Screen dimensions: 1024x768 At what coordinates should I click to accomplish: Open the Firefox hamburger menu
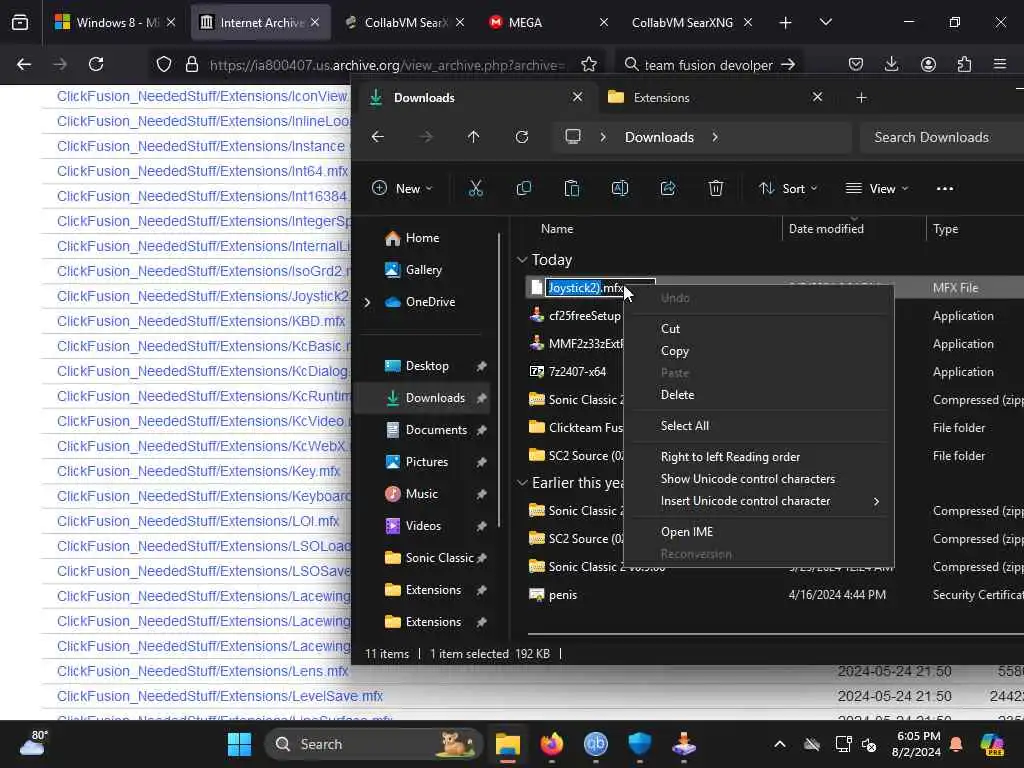[999, 64]
